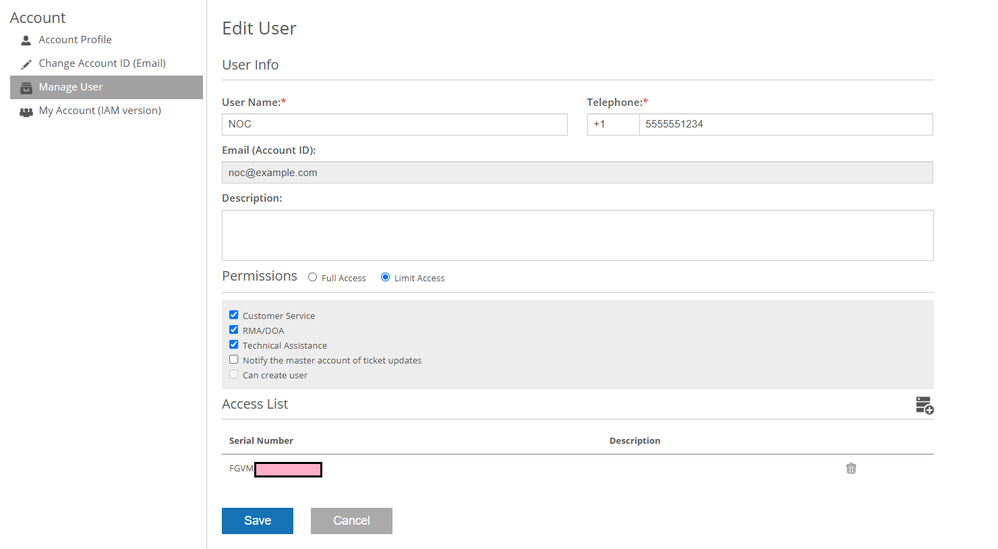Click the Change Account ID pencil icon

[x=26, y=64]
